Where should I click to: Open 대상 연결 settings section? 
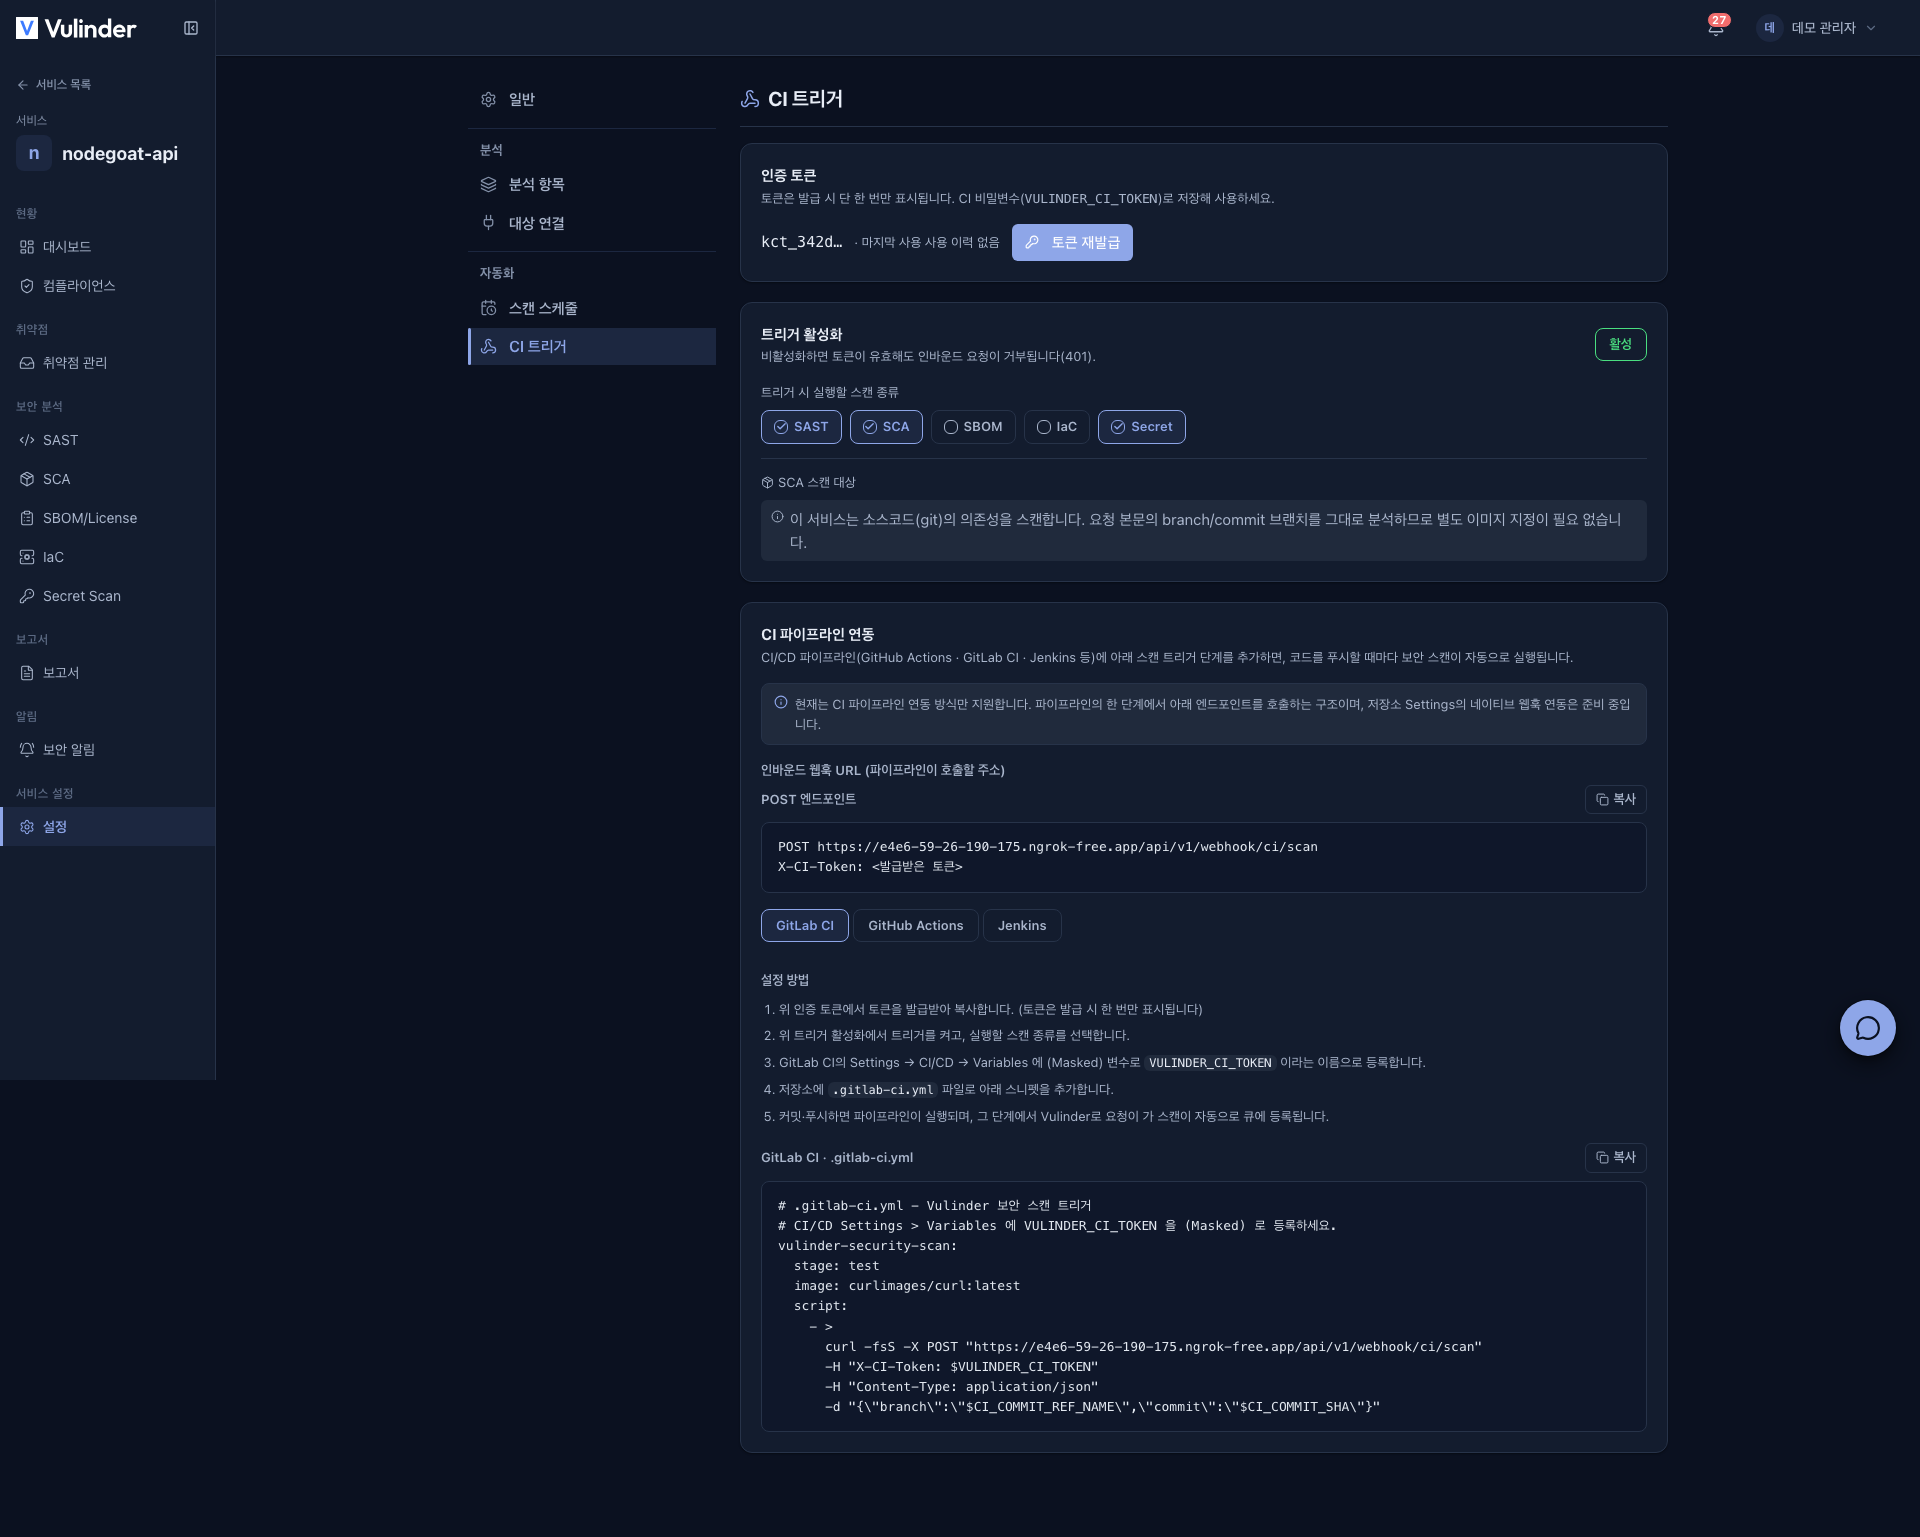coord(592,223)
